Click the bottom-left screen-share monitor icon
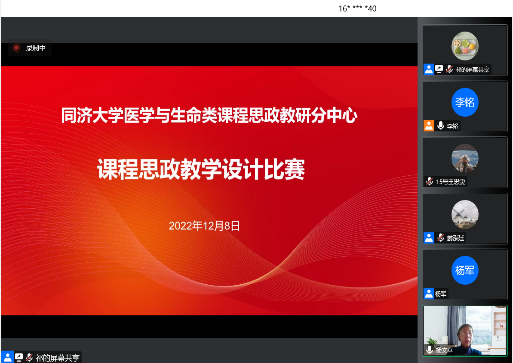 pyautogui.click(x=19, y=357)
